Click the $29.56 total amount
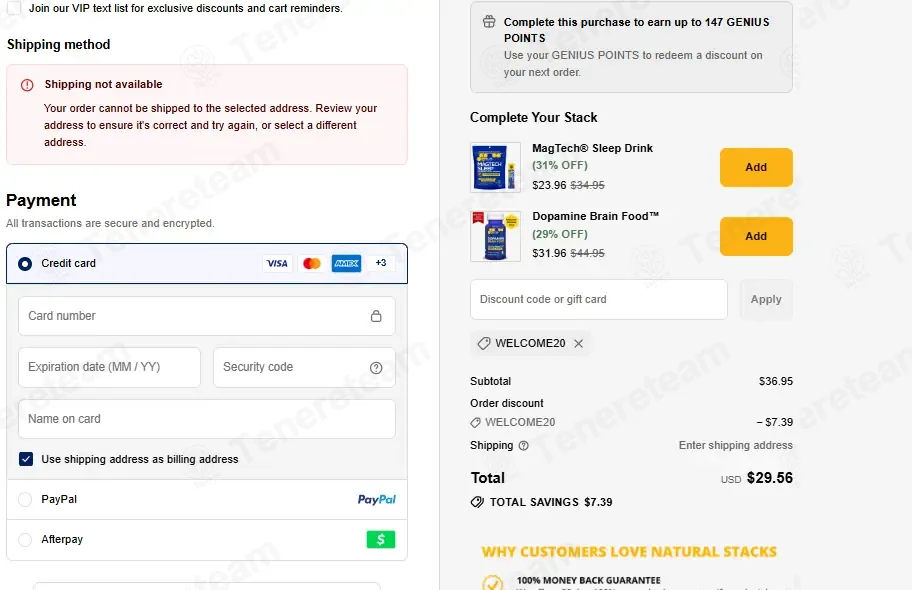The height and width of the screenshot is (590, 912). coord(770,478)
